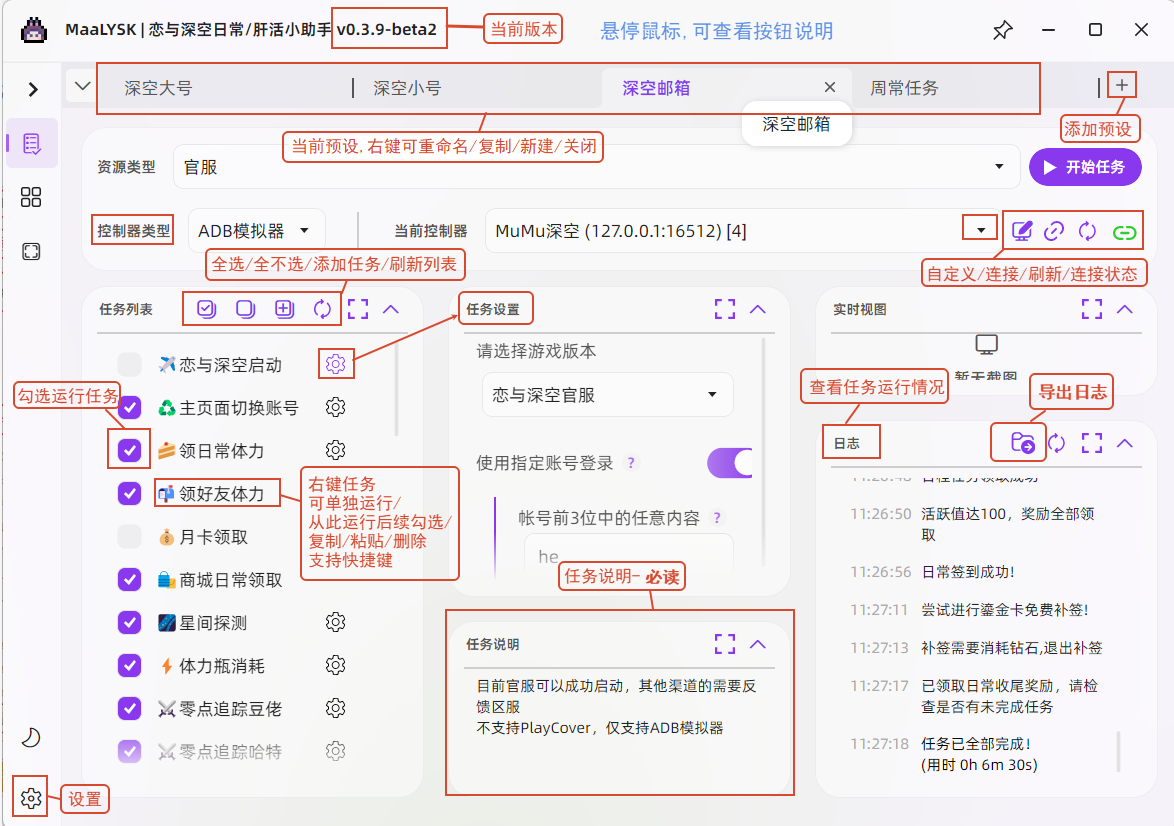This screenshot has width=1174, height=826.
Task: Open gear settings for 领日常体力
Action: point(335,449)
